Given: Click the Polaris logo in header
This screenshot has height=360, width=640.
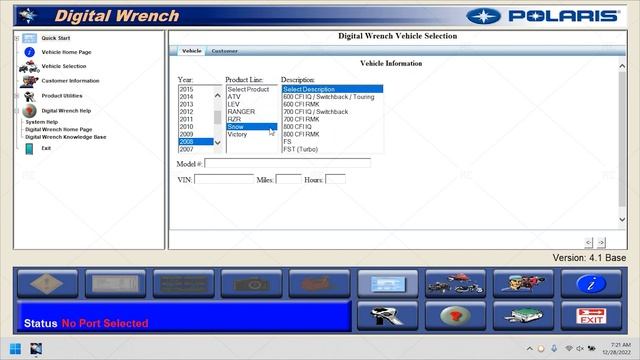Looking at the screenshot, I should 543,16.
